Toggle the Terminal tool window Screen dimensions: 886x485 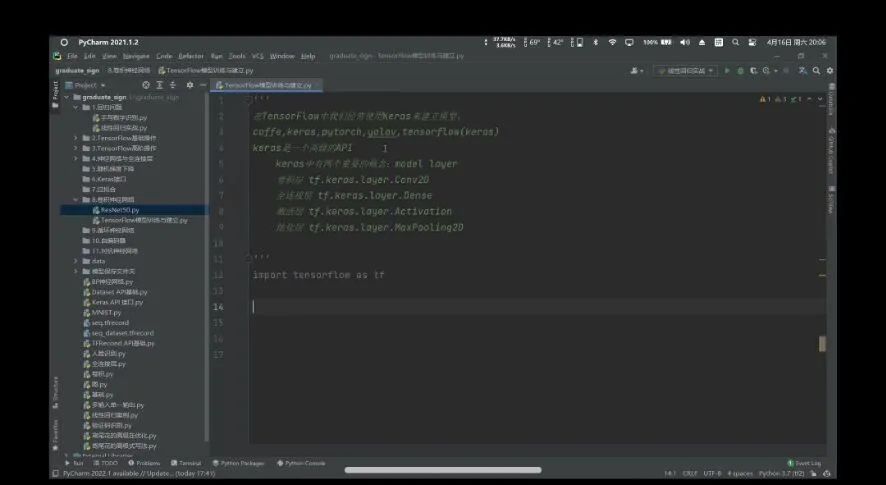tap(186, 463)
